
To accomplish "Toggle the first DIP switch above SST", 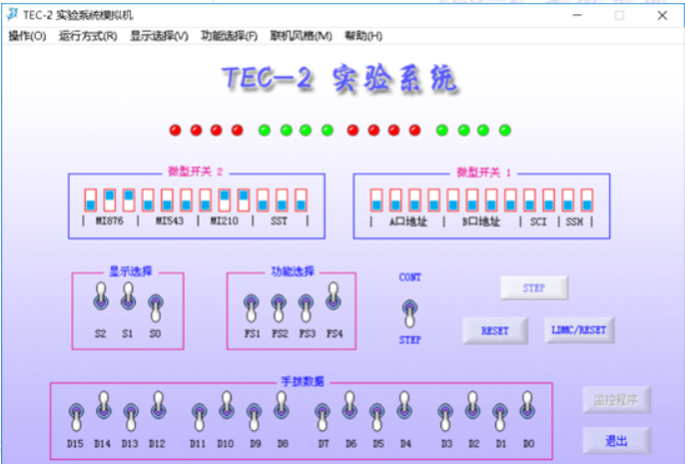I will point(263,200).
